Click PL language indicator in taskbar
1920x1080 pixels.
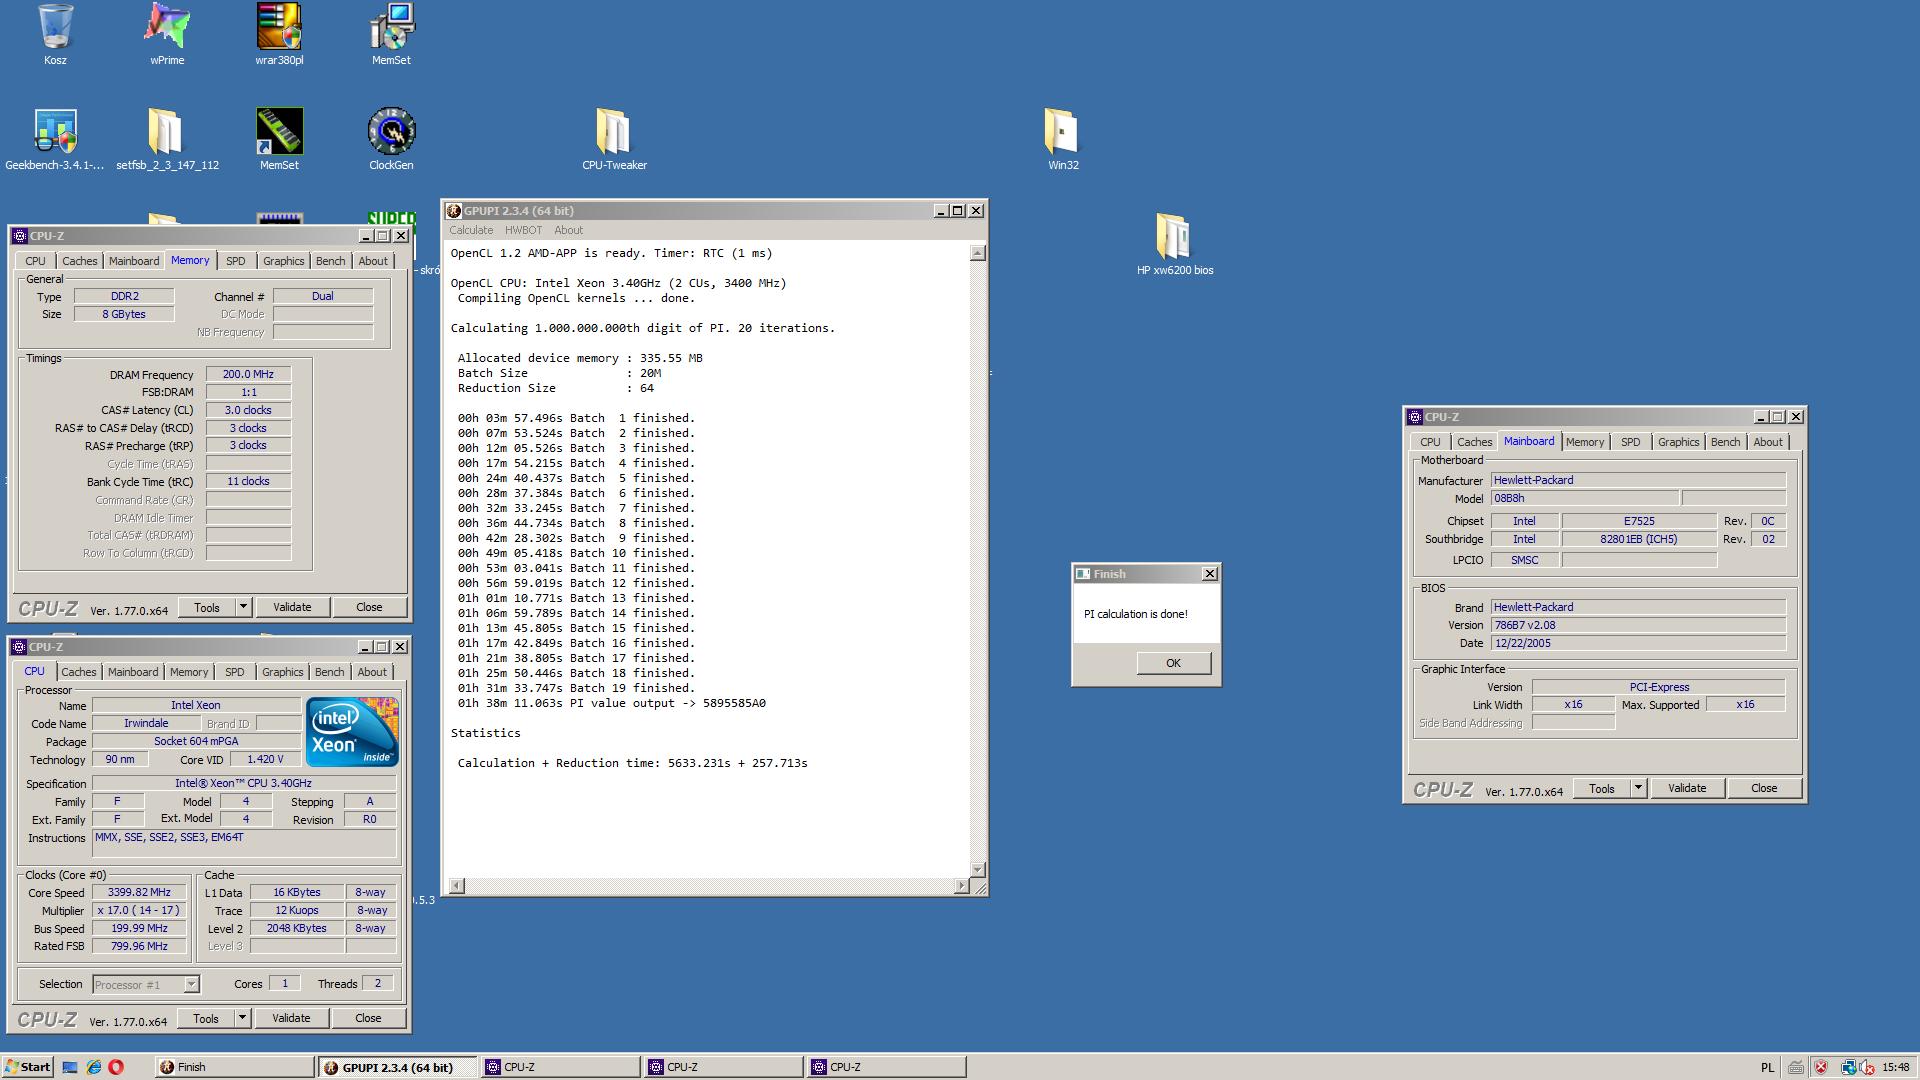click(x=1767, y=1067)
